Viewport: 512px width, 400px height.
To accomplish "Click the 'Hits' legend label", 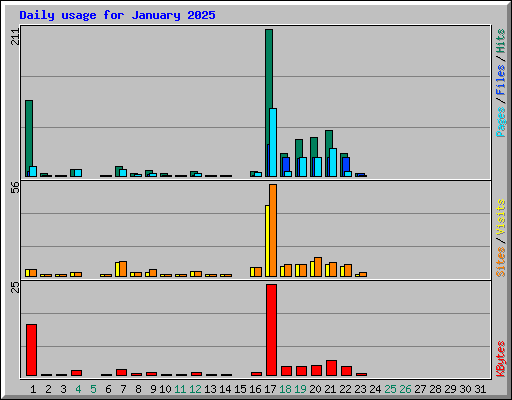I will [501, 41].
